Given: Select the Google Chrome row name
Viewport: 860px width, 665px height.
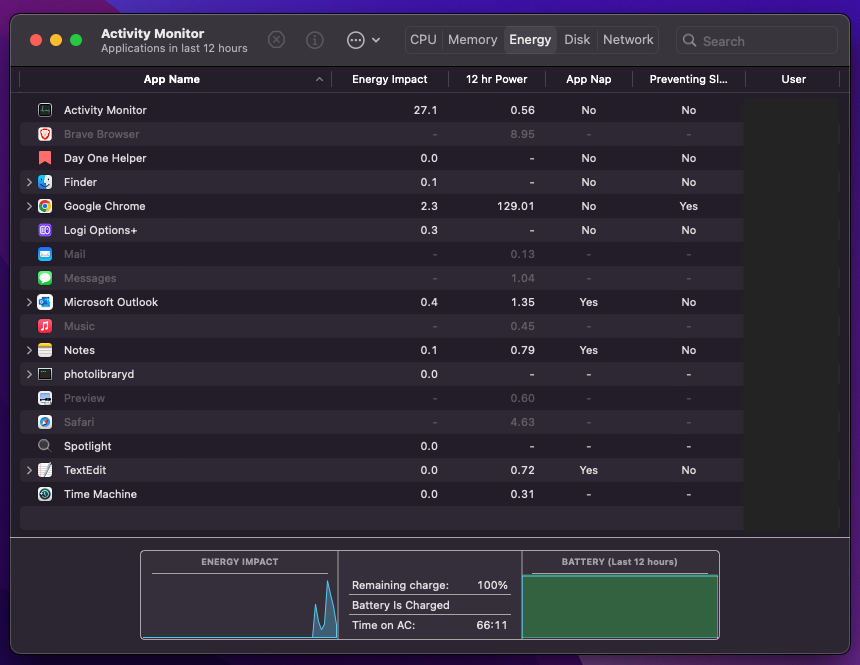Looking at the screenshot, I should (x=105, y=206).
